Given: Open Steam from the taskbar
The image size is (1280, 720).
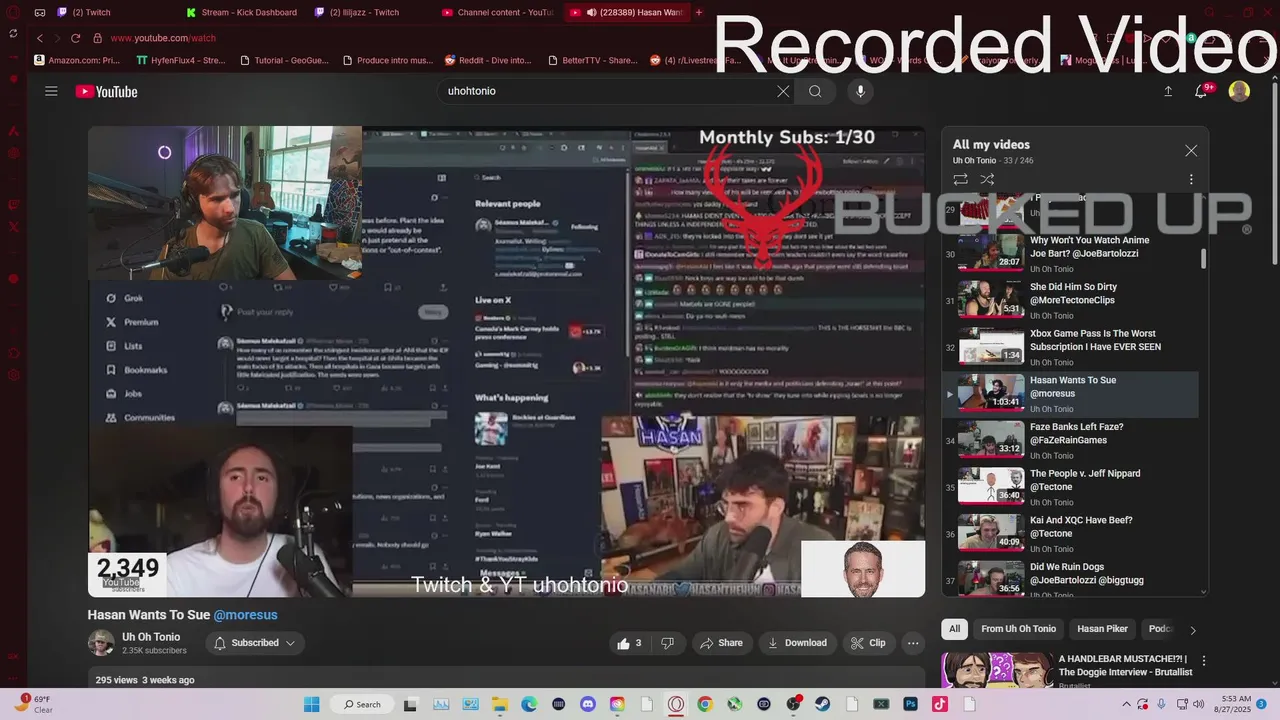Looking at the screenshot, I should pyautogui.click(x=822, y=704).
